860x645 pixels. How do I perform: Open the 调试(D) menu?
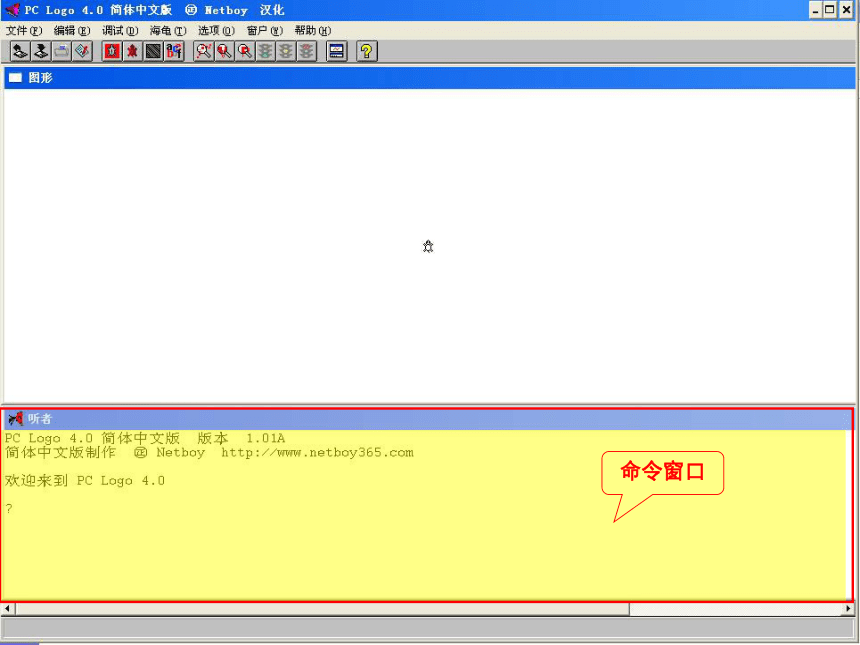120,31
